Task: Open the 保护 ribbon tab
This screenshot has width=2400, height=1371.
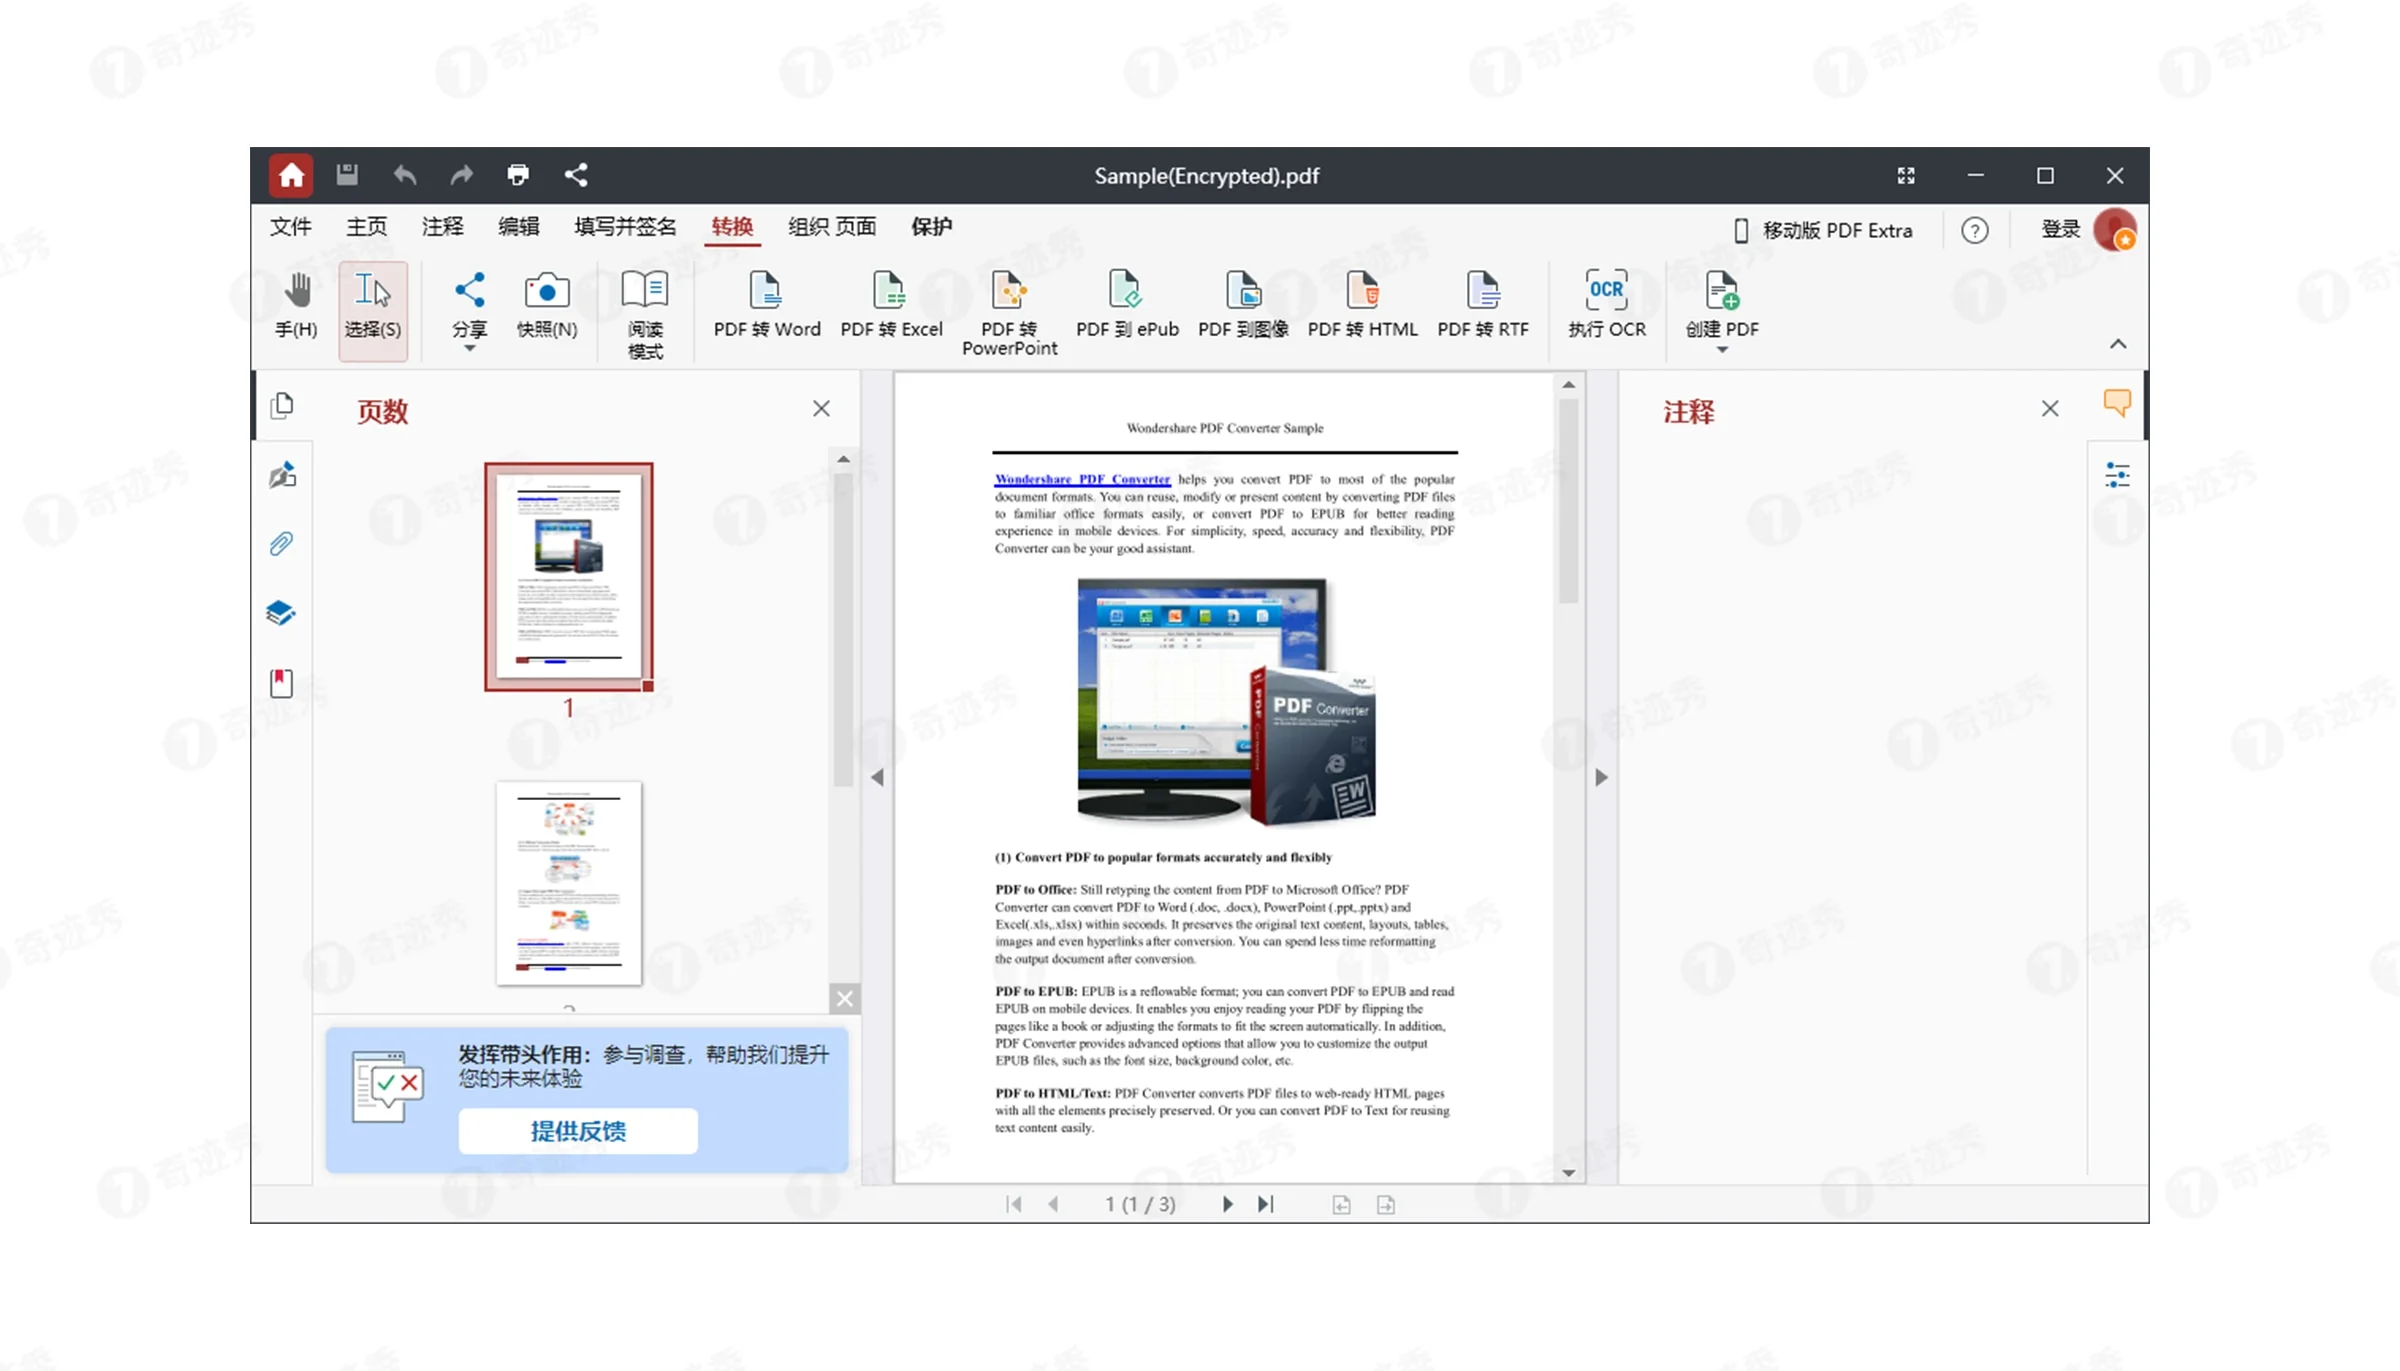Action: pos(931,227)
